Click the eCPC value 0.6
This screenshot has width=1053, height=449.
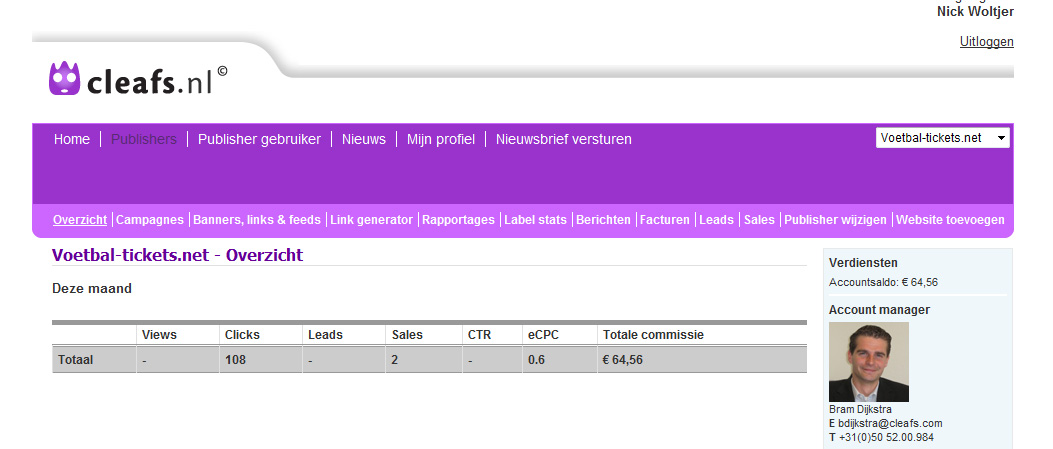pos(536,360)
